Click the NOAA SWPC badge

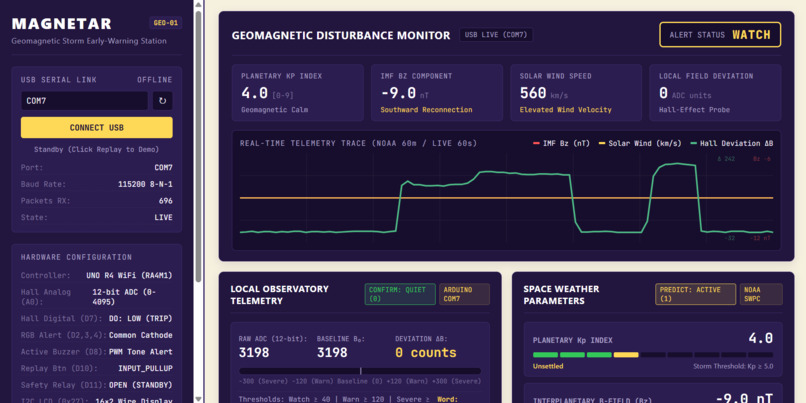coord(761,294)
